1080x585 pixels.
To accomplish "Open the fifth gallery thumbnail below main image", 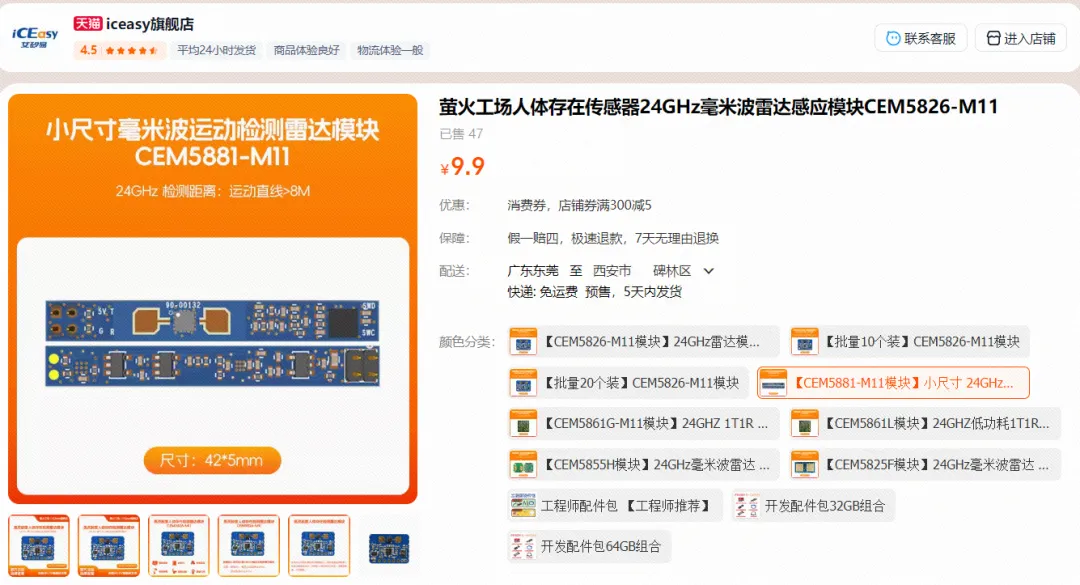I will click(319, 546).
